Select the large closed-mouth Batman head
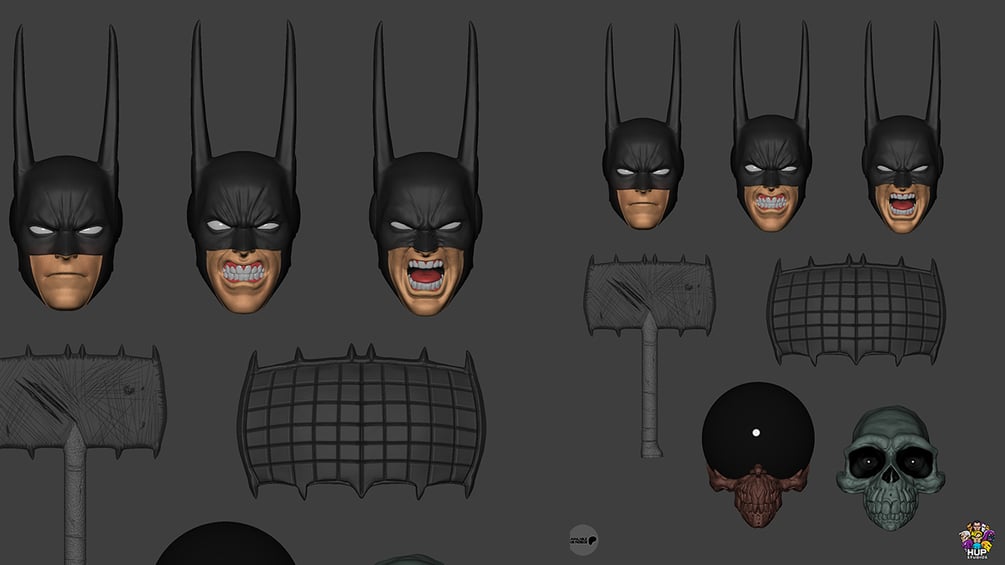 (65, 168)
